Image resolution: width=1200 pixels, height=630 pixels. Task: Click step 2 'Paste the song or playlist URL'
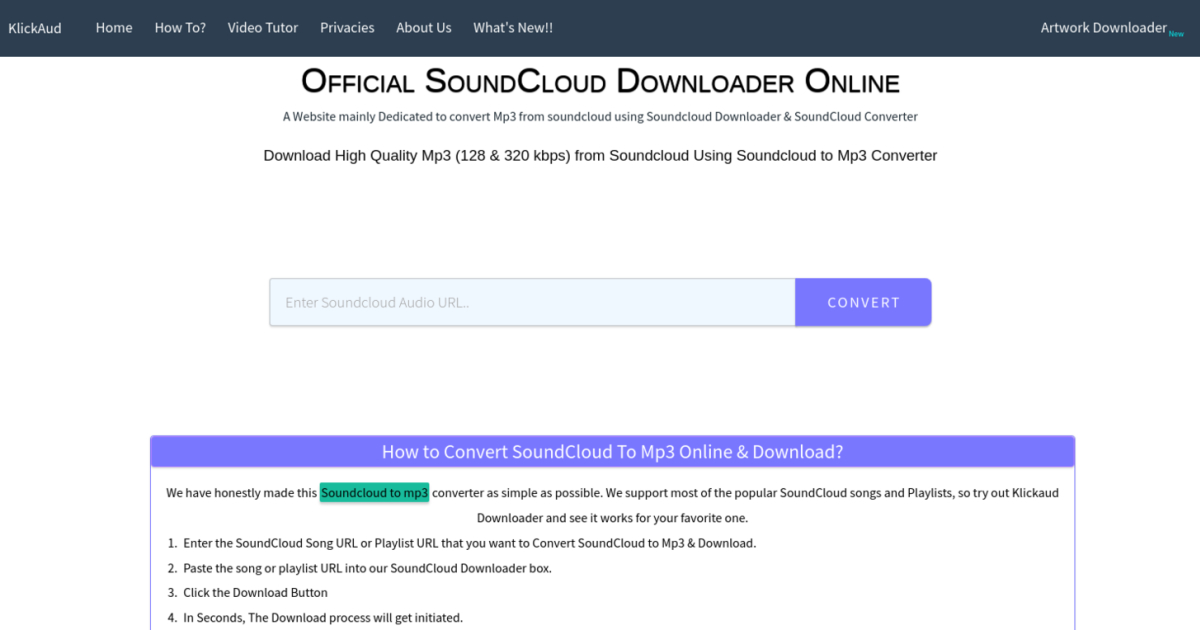pos(367,568)
